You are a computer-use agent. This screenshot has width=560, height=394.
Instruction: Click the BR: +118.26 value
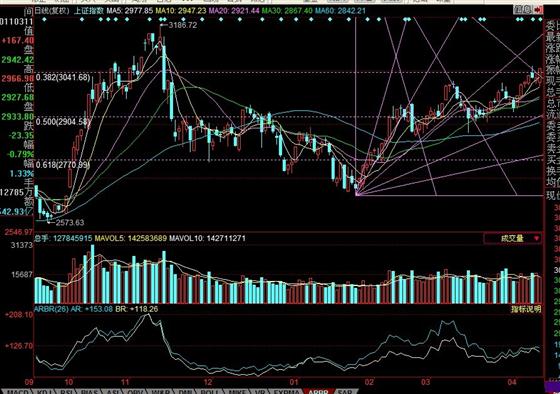(136, 309)
